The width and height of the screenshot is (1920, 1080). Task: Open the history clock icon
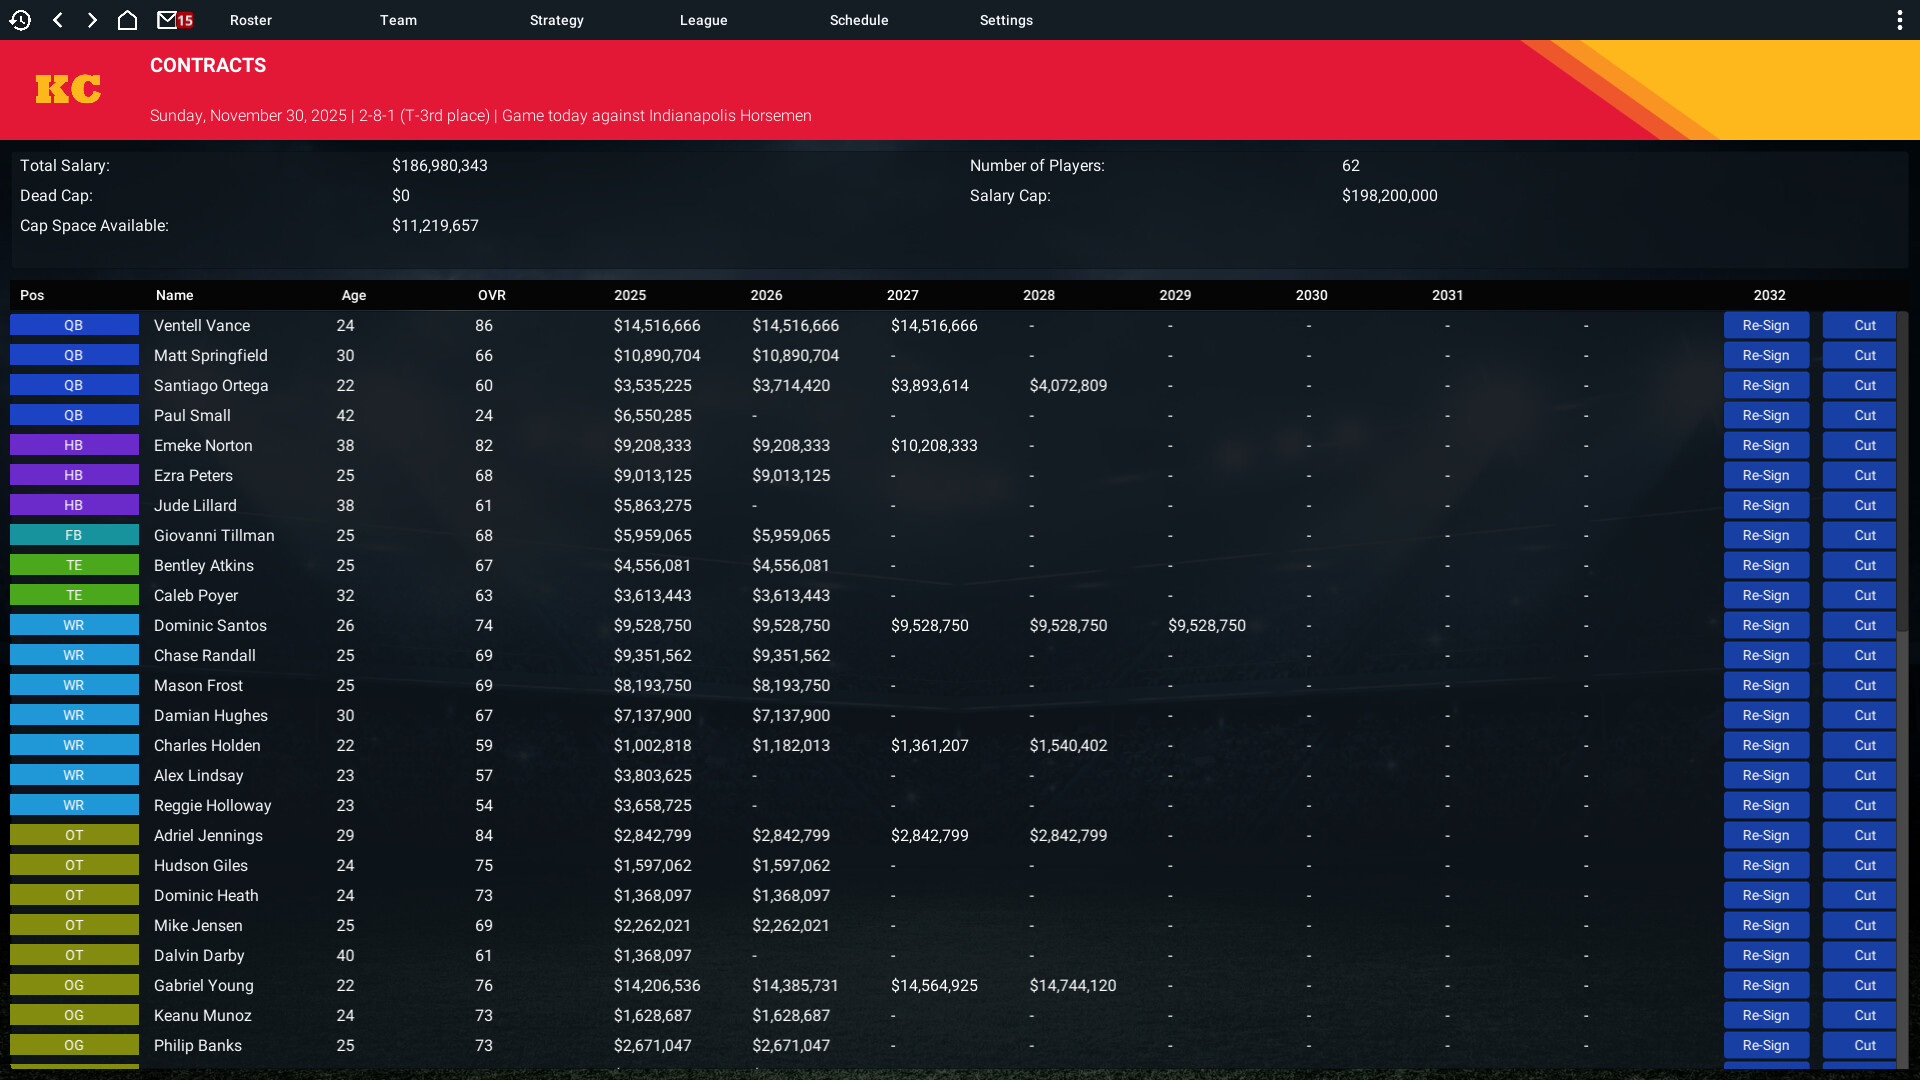20,20
